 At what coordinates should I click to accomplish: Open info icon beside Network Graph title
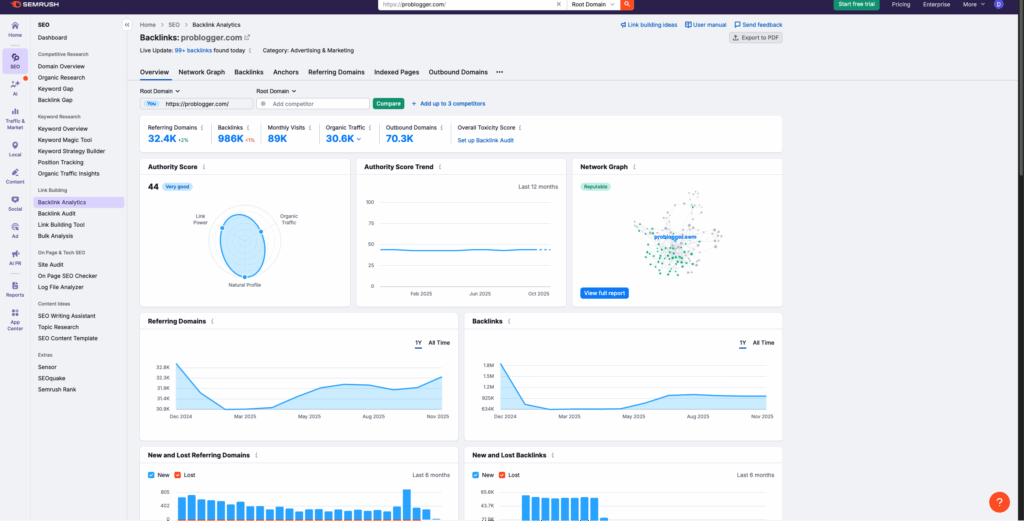[x=635, y=167]
